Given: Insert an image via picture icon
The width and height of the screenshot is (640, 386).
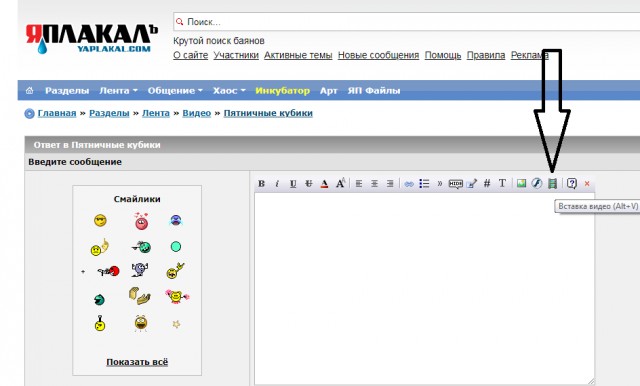Looking at the screenshot, I should [521, 183].
